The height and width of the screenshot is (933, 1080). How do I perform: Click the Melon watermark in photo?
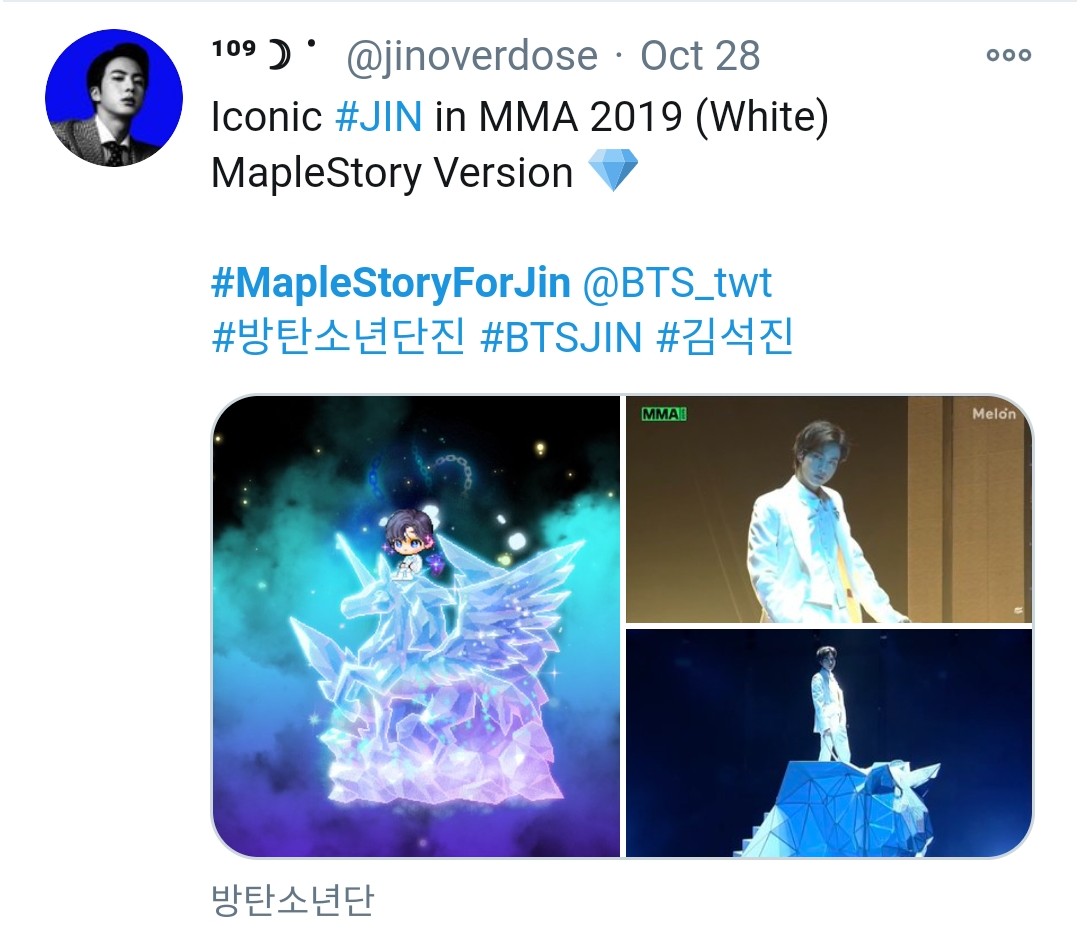point(994,414)
